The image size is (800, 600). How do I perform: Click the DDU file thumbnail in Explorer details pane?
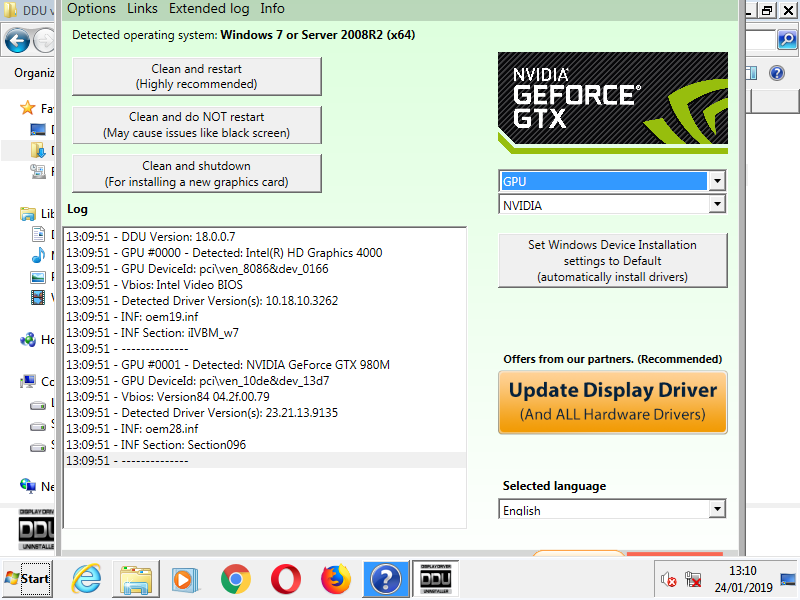pyautogui.click(x=36, y=530)
